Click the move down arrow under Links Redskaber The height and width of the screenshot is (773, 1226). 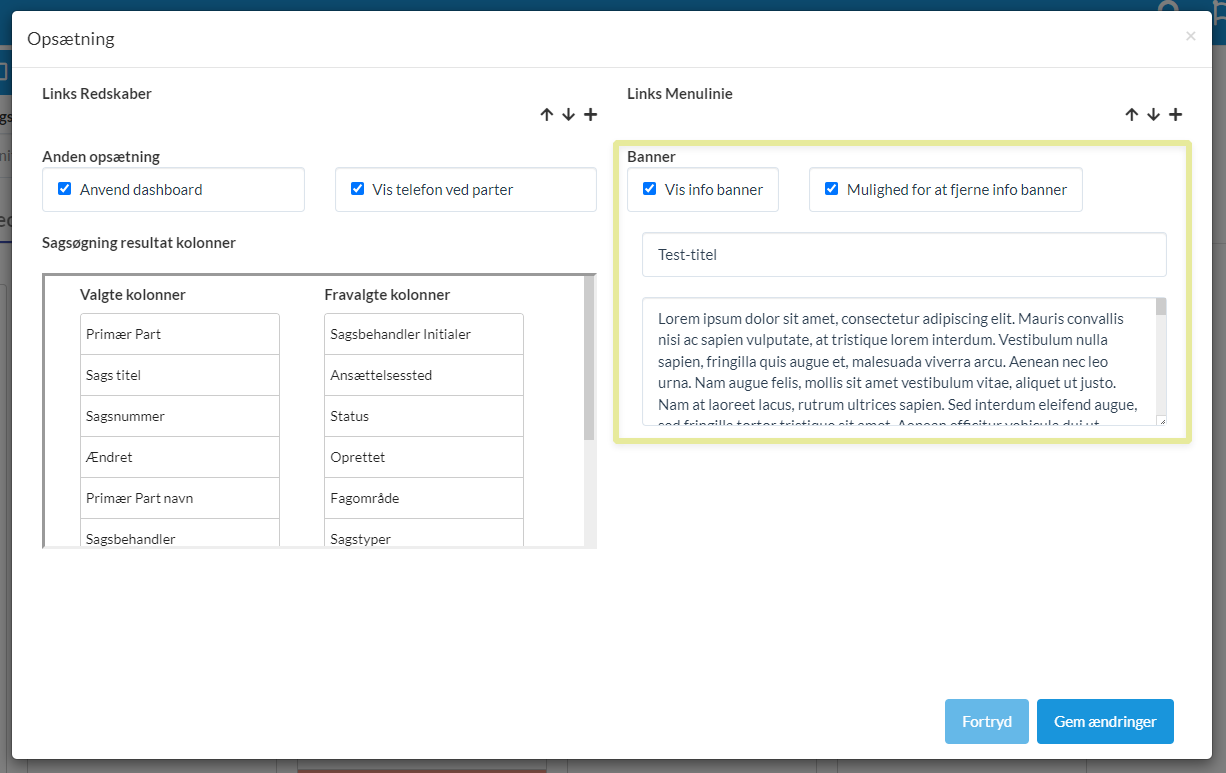point(568,115)
